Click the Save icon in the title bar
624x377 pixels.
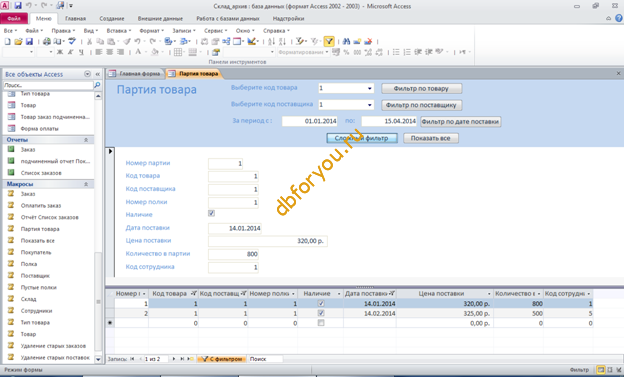point(18,6)
